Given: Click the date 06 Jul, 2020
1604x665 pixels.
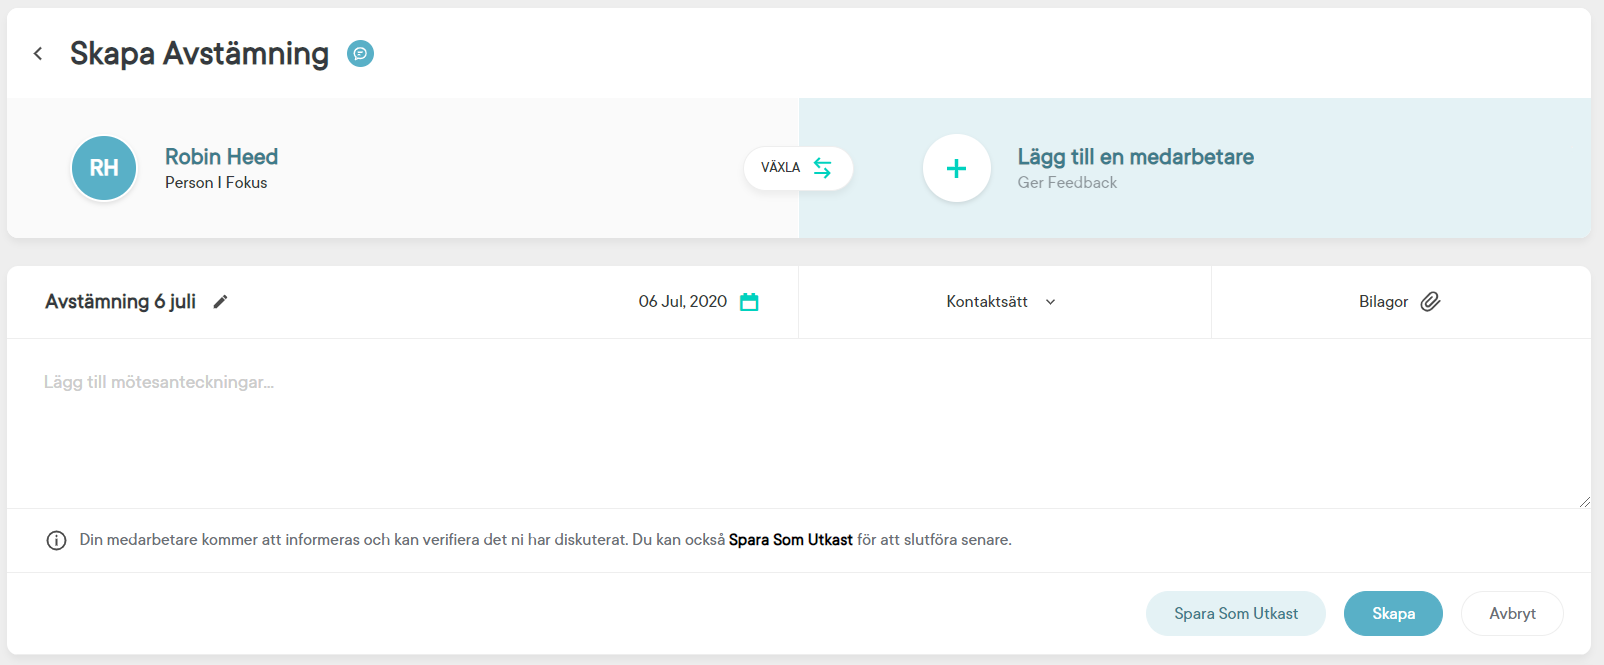Looking at the screenshot, I should 682,302.
